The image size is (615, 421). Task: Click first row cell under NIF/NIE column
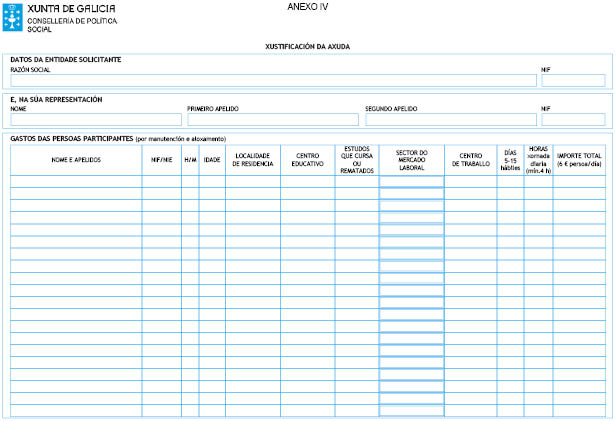point(161,182)
